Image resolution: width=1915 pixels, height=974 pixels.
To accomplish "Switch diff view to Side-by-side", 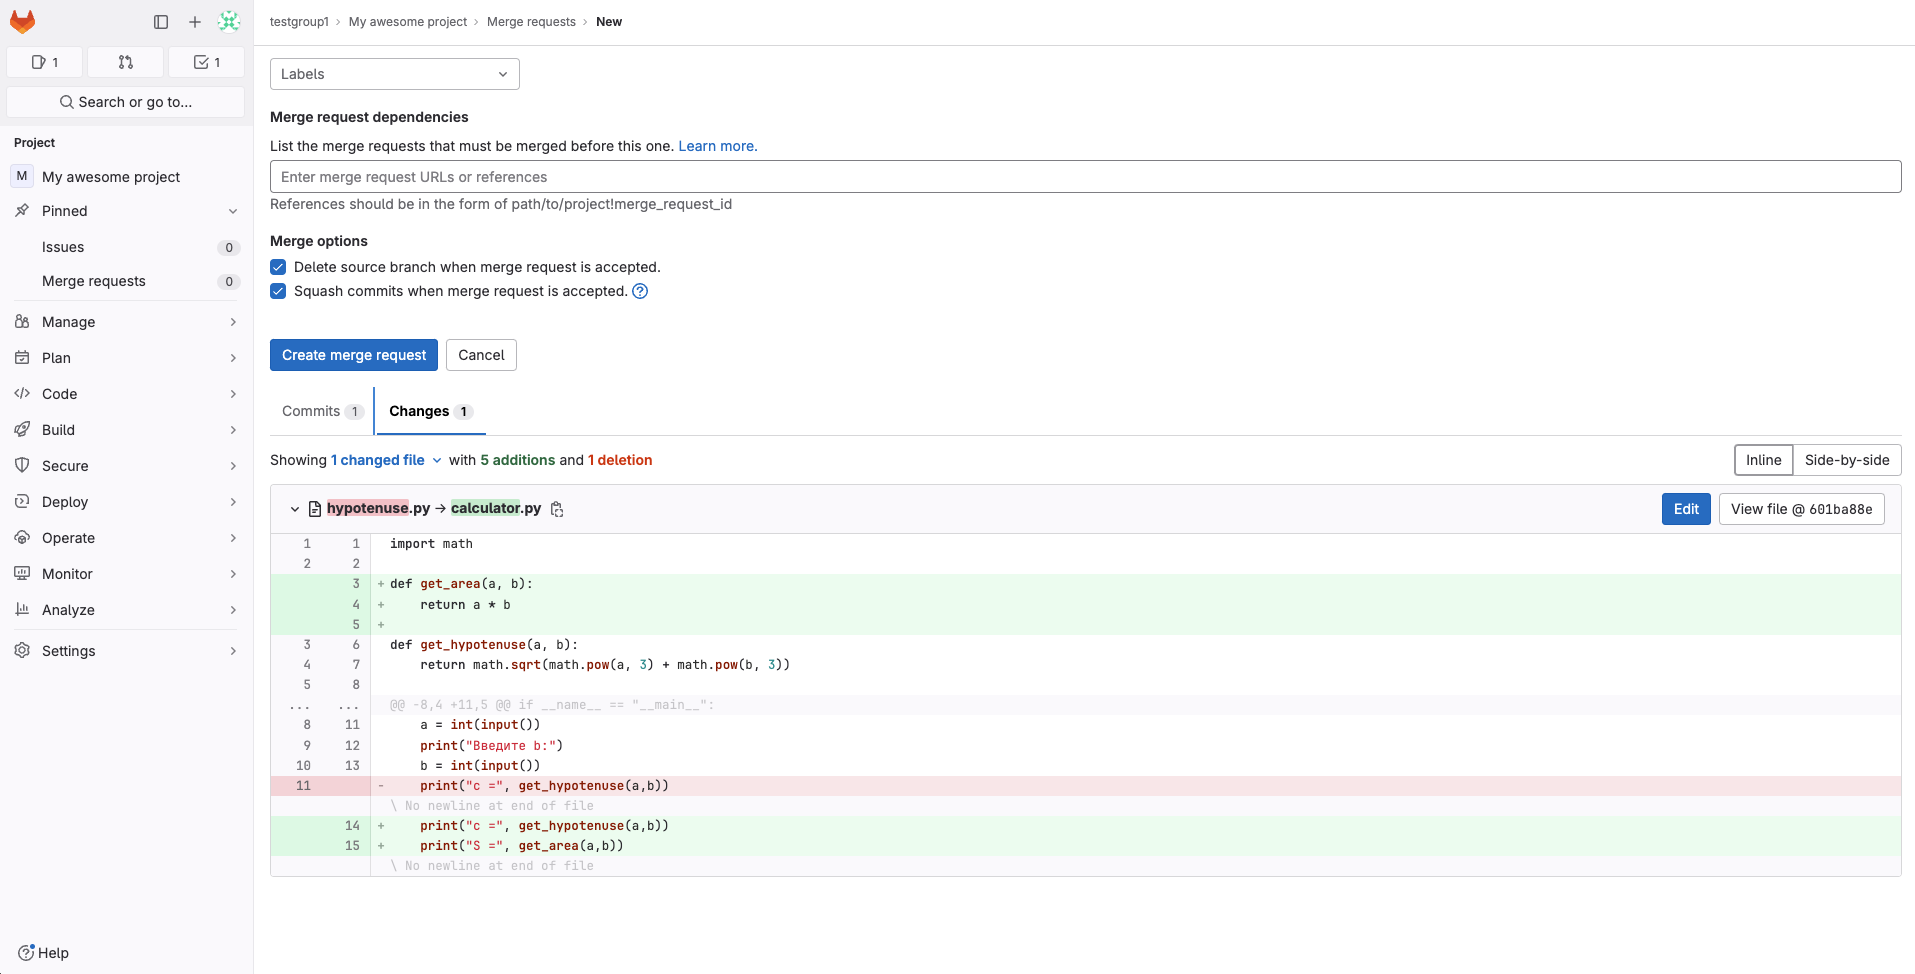I will point(1846,460).
